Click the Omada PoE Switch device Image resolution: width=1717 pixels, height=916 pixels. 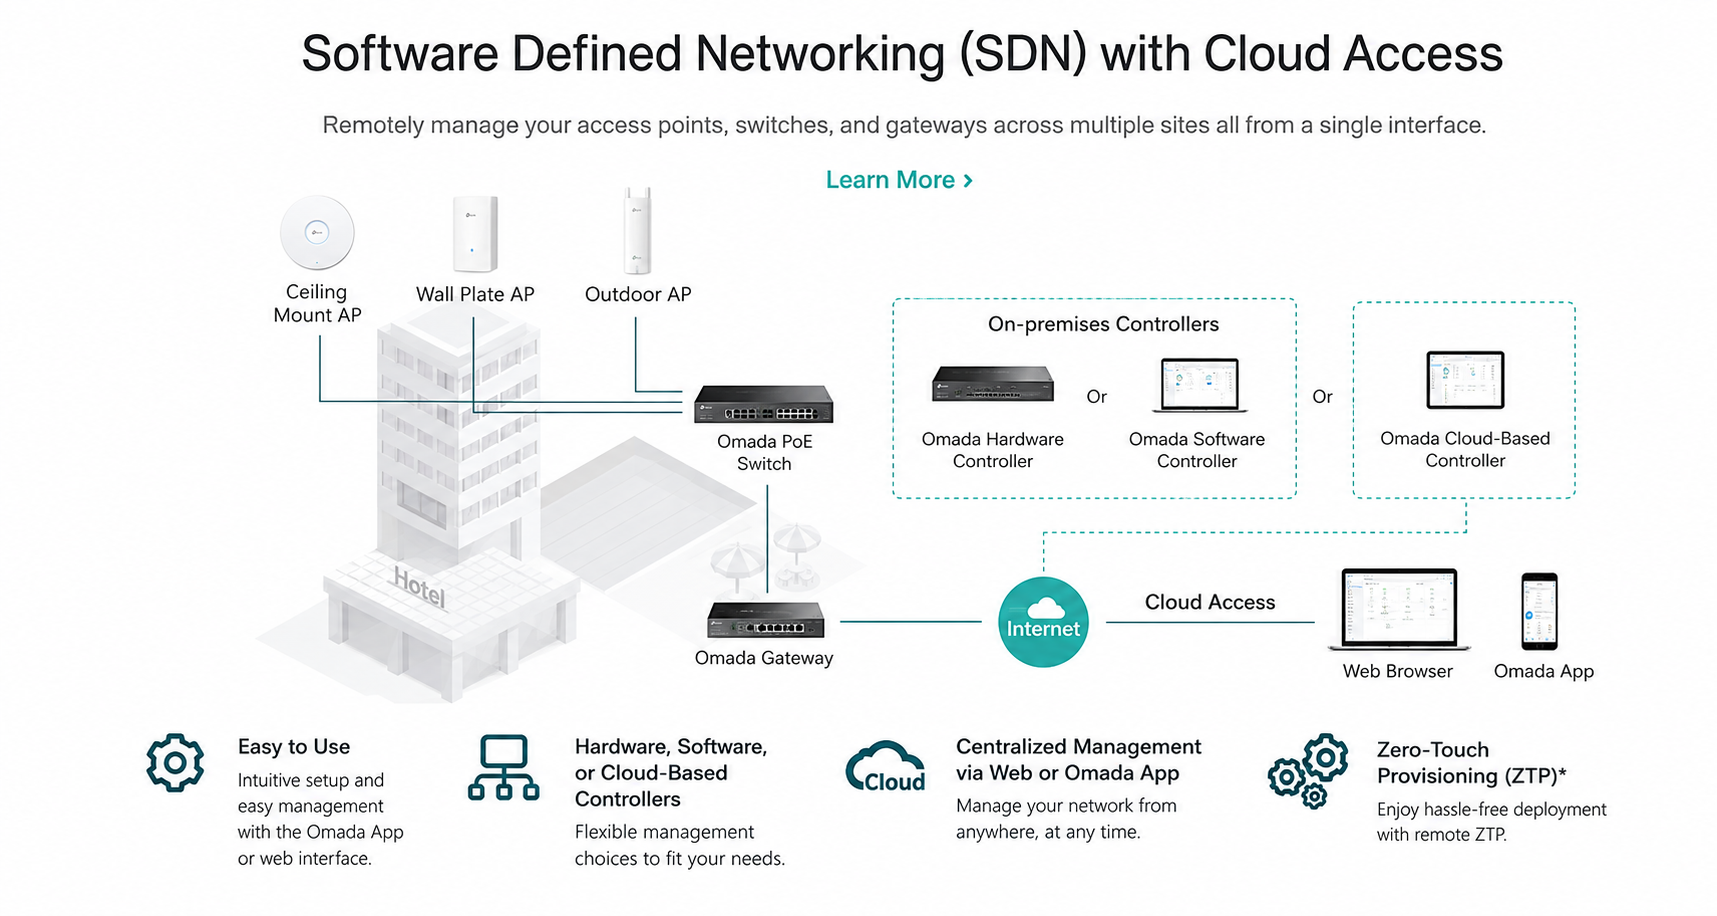pos(764,404)
